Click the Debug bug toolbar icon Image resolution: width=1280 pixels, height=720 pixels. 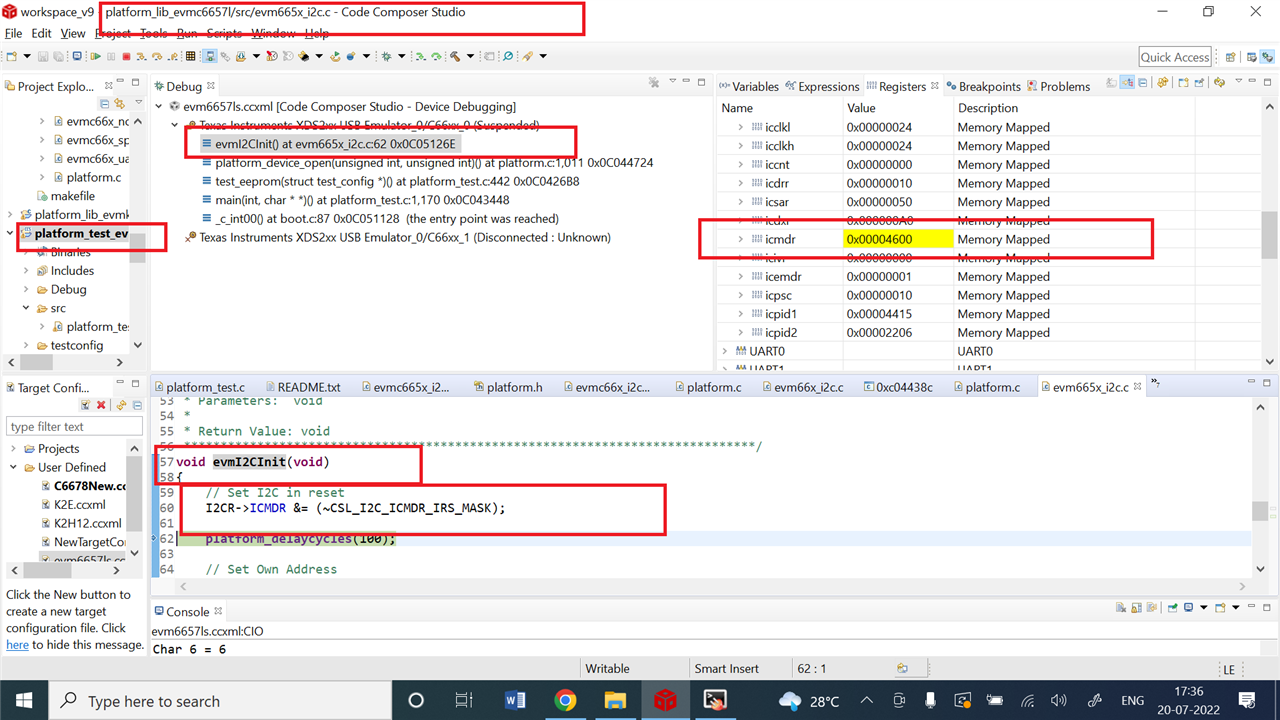click(386, 56)
